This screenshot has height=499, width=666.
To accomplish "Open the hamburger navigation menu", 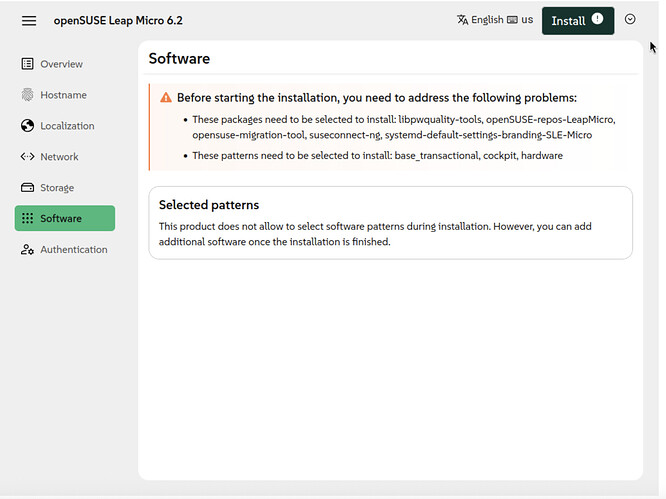I will coord(29,21).
